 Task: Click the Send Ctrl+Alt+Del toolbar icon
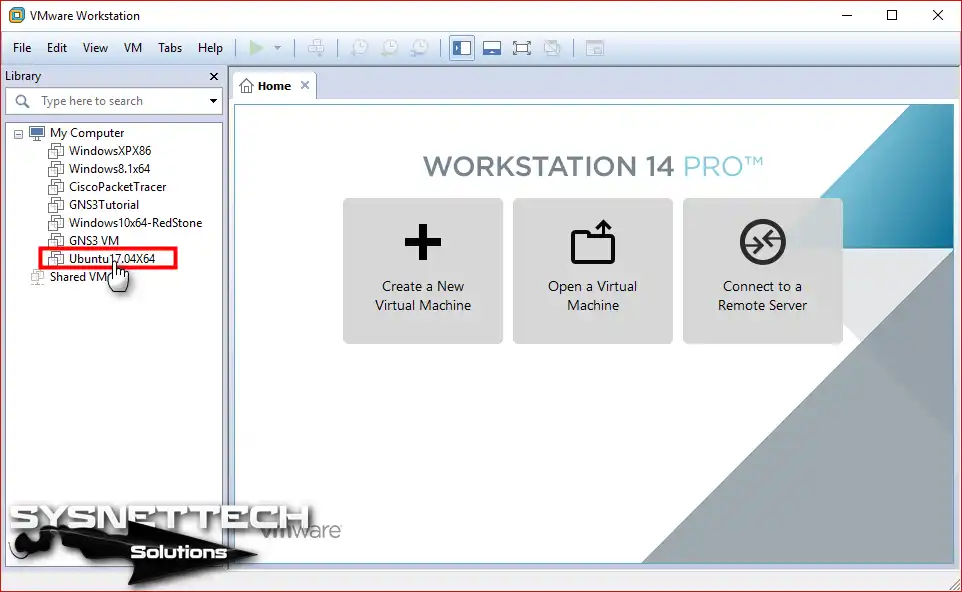coord(316,48)
